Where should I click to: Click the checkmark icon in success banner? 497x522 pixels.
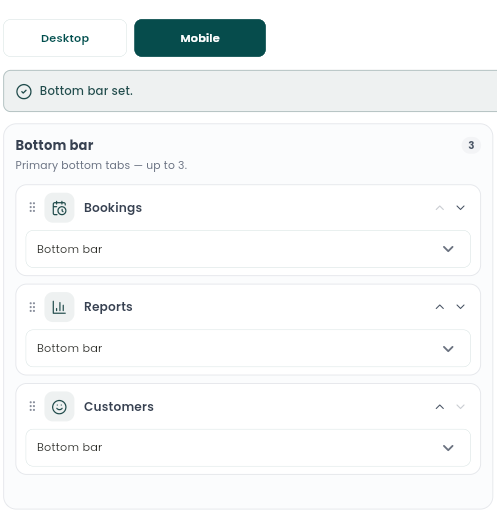24,91
